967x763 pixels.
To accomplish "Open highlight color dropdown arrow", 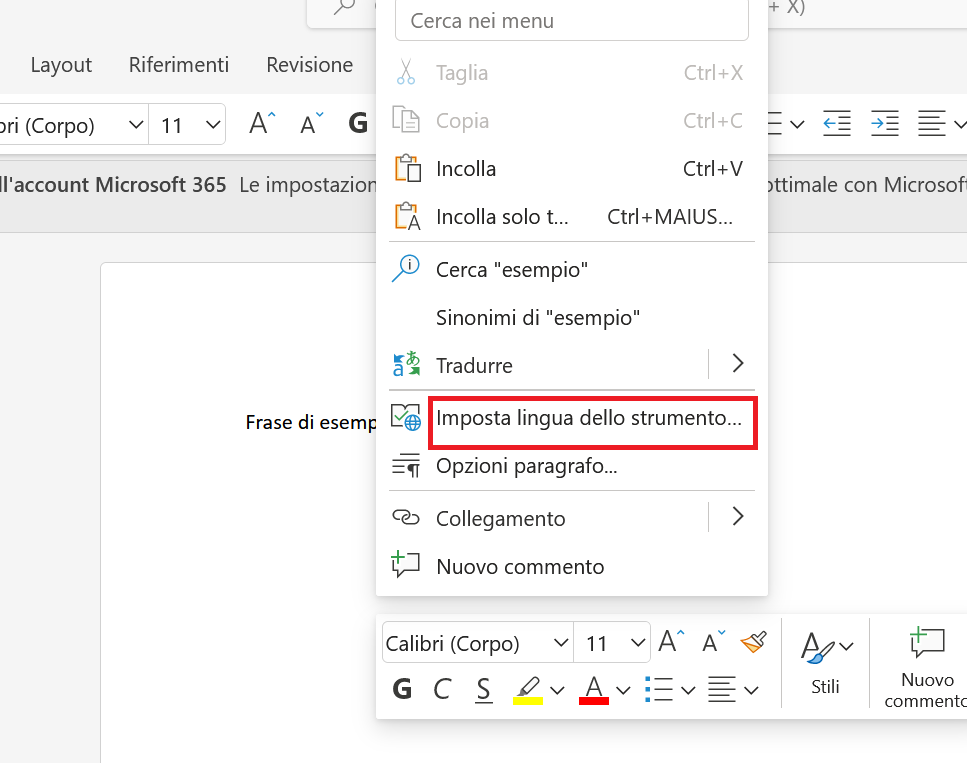I will [558, 690].
